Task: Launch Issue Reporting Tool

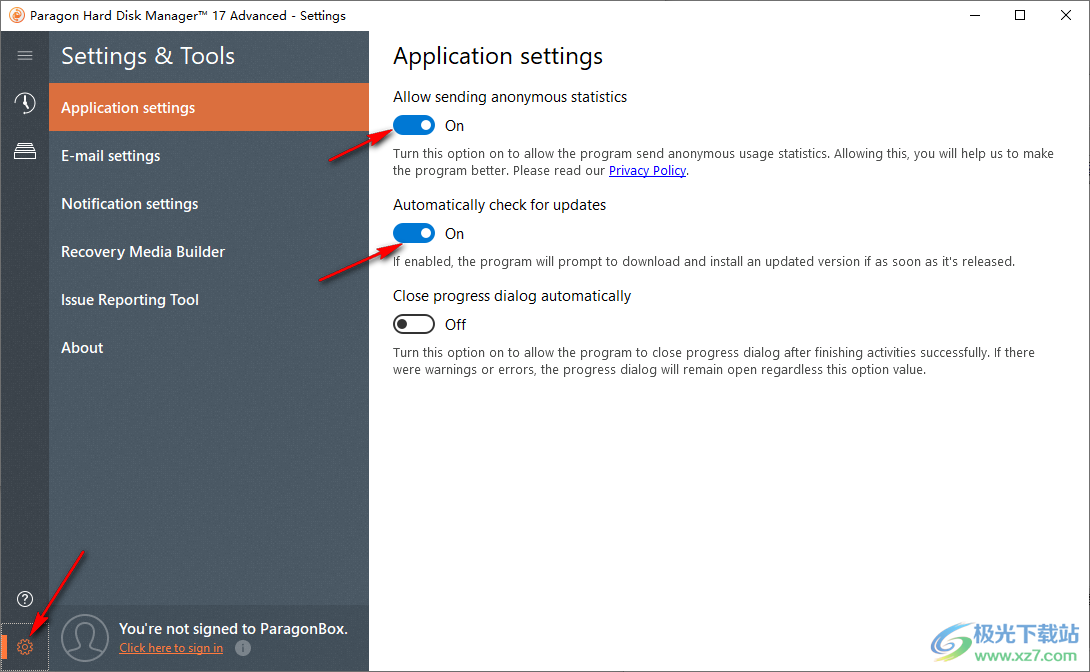Action: 209,300
